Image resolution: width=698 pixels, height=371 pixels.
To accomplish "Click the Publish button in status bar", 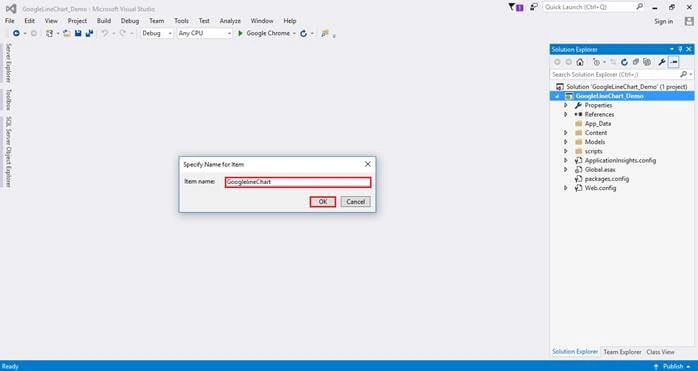I will (x=673, y=366).
